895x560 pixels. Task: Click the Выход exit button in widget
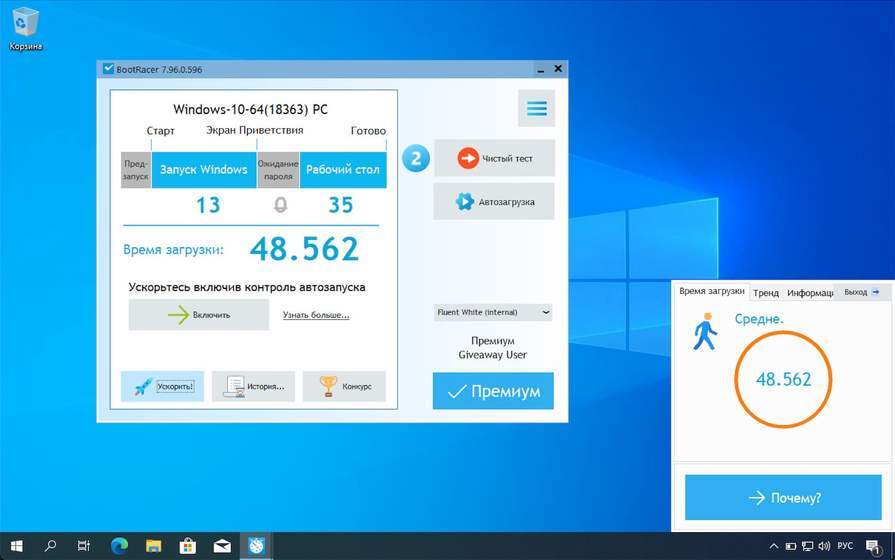click(x=862, y=292)
